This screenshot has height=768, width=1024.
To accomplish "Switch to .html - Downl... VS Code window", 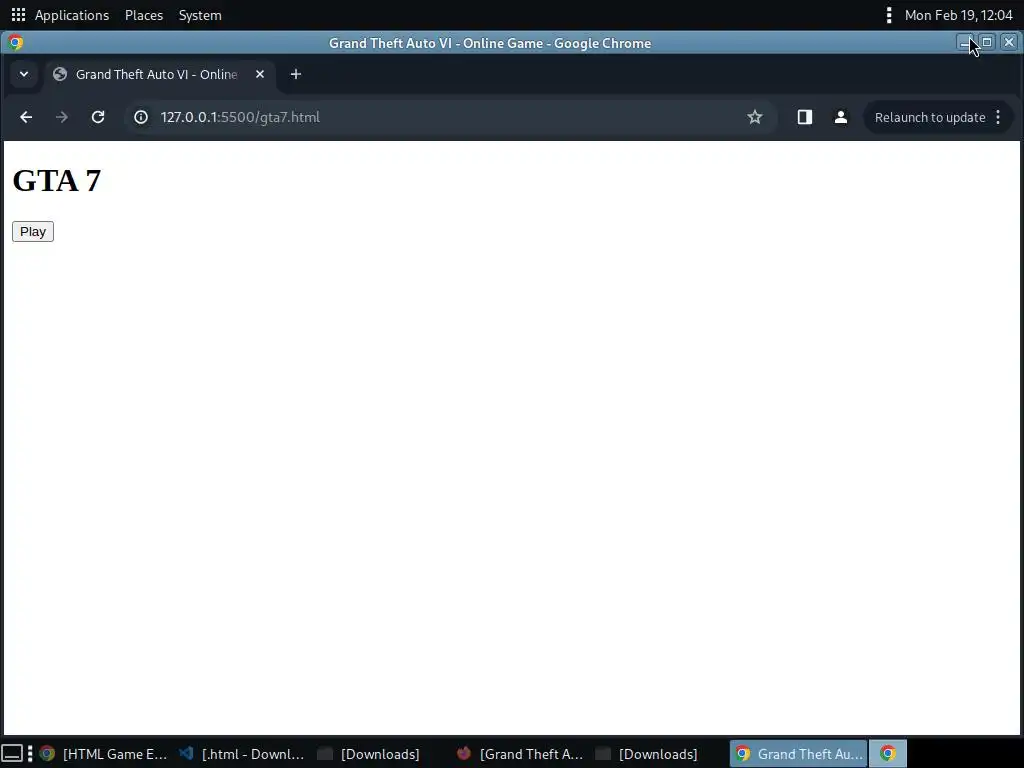I will point(242,754).
